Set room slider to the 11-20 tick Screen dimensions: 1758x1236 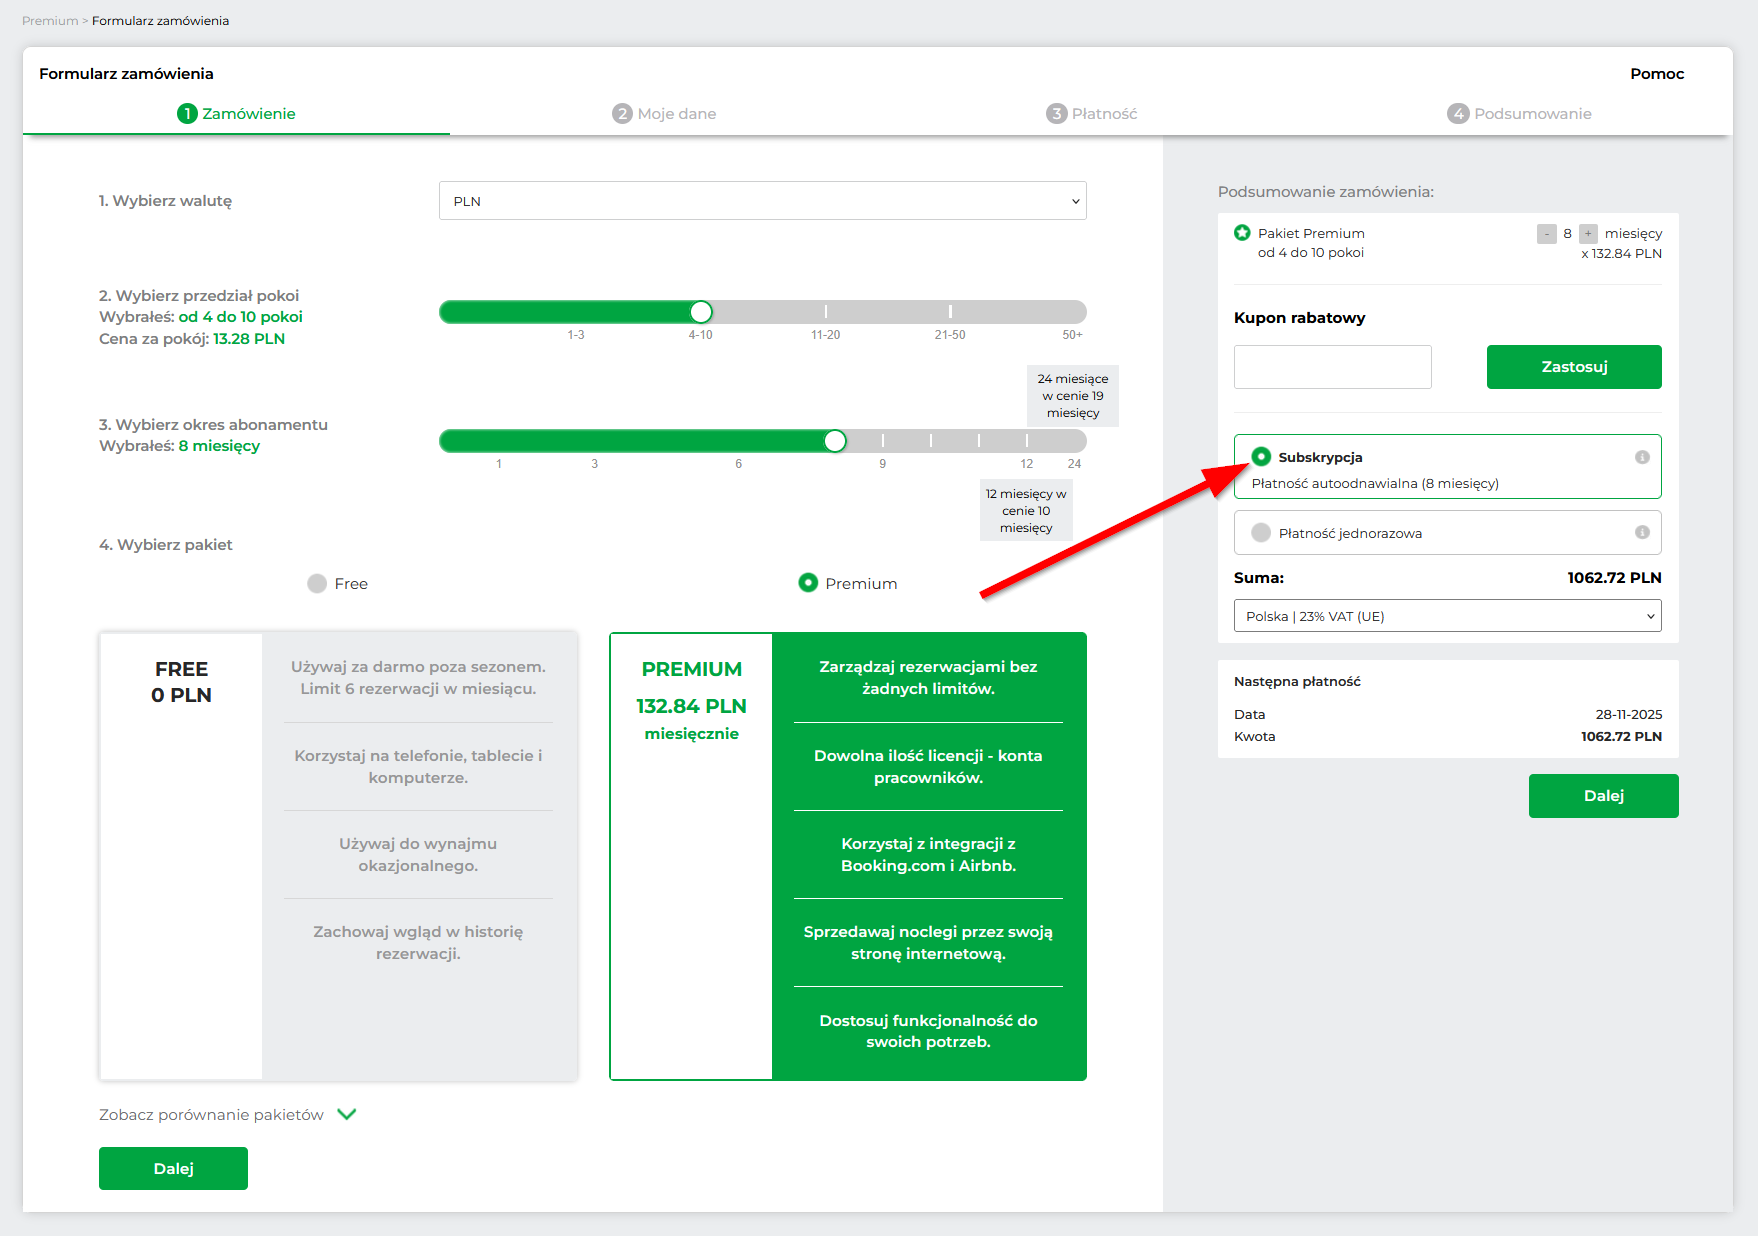click(826, 312)
